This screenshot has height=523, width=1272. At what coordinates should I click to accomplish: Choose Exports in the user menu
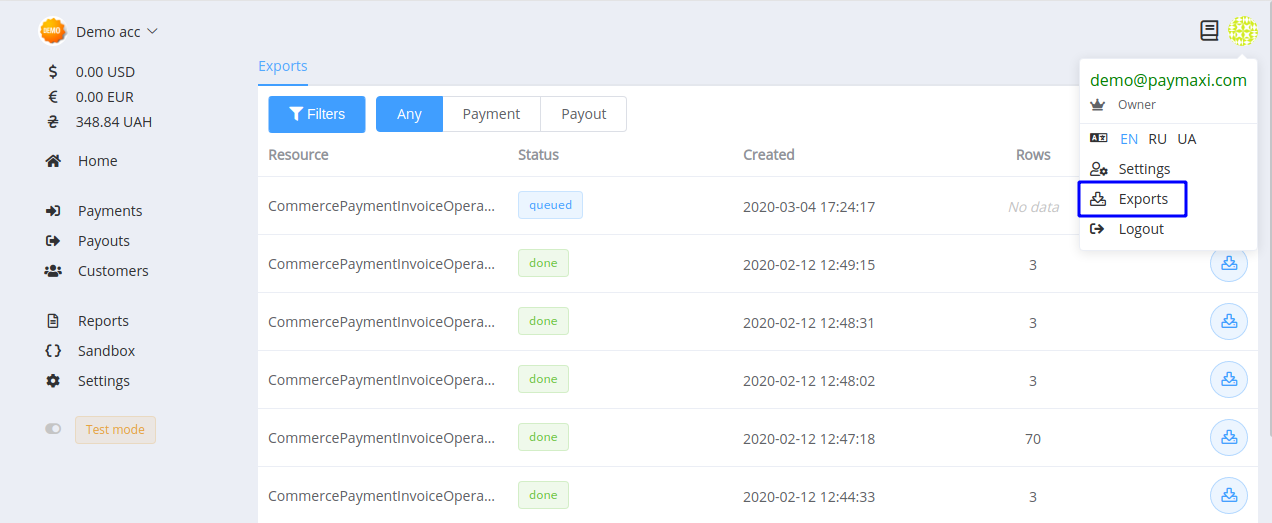[x=1142, y=199]
